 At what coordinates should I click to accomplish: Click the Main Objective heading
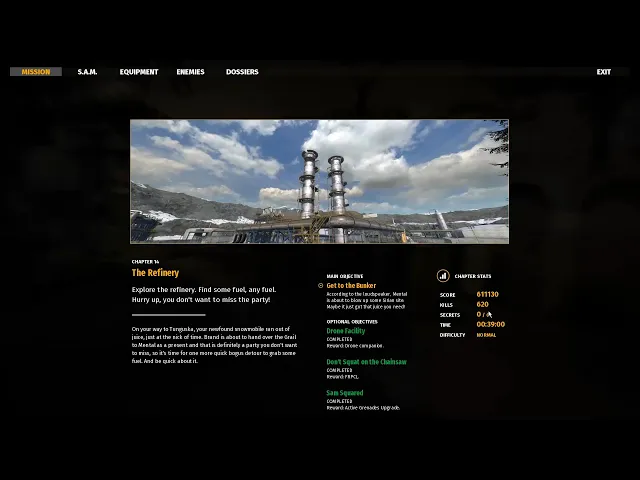(x=344, y=276)
